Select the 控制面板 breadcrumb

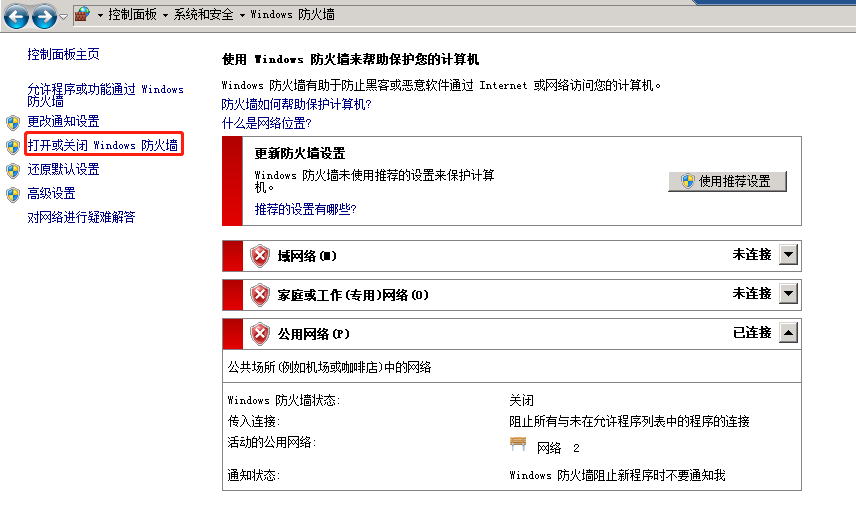[133, 15]
